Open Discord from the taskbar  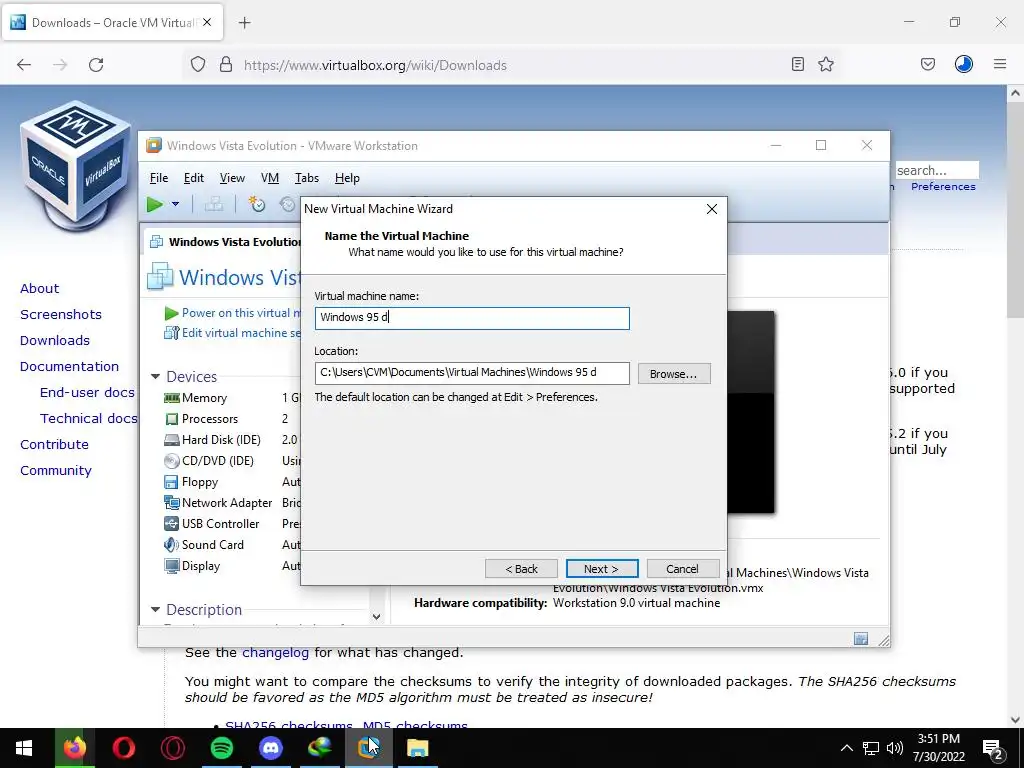pos(270,748)
